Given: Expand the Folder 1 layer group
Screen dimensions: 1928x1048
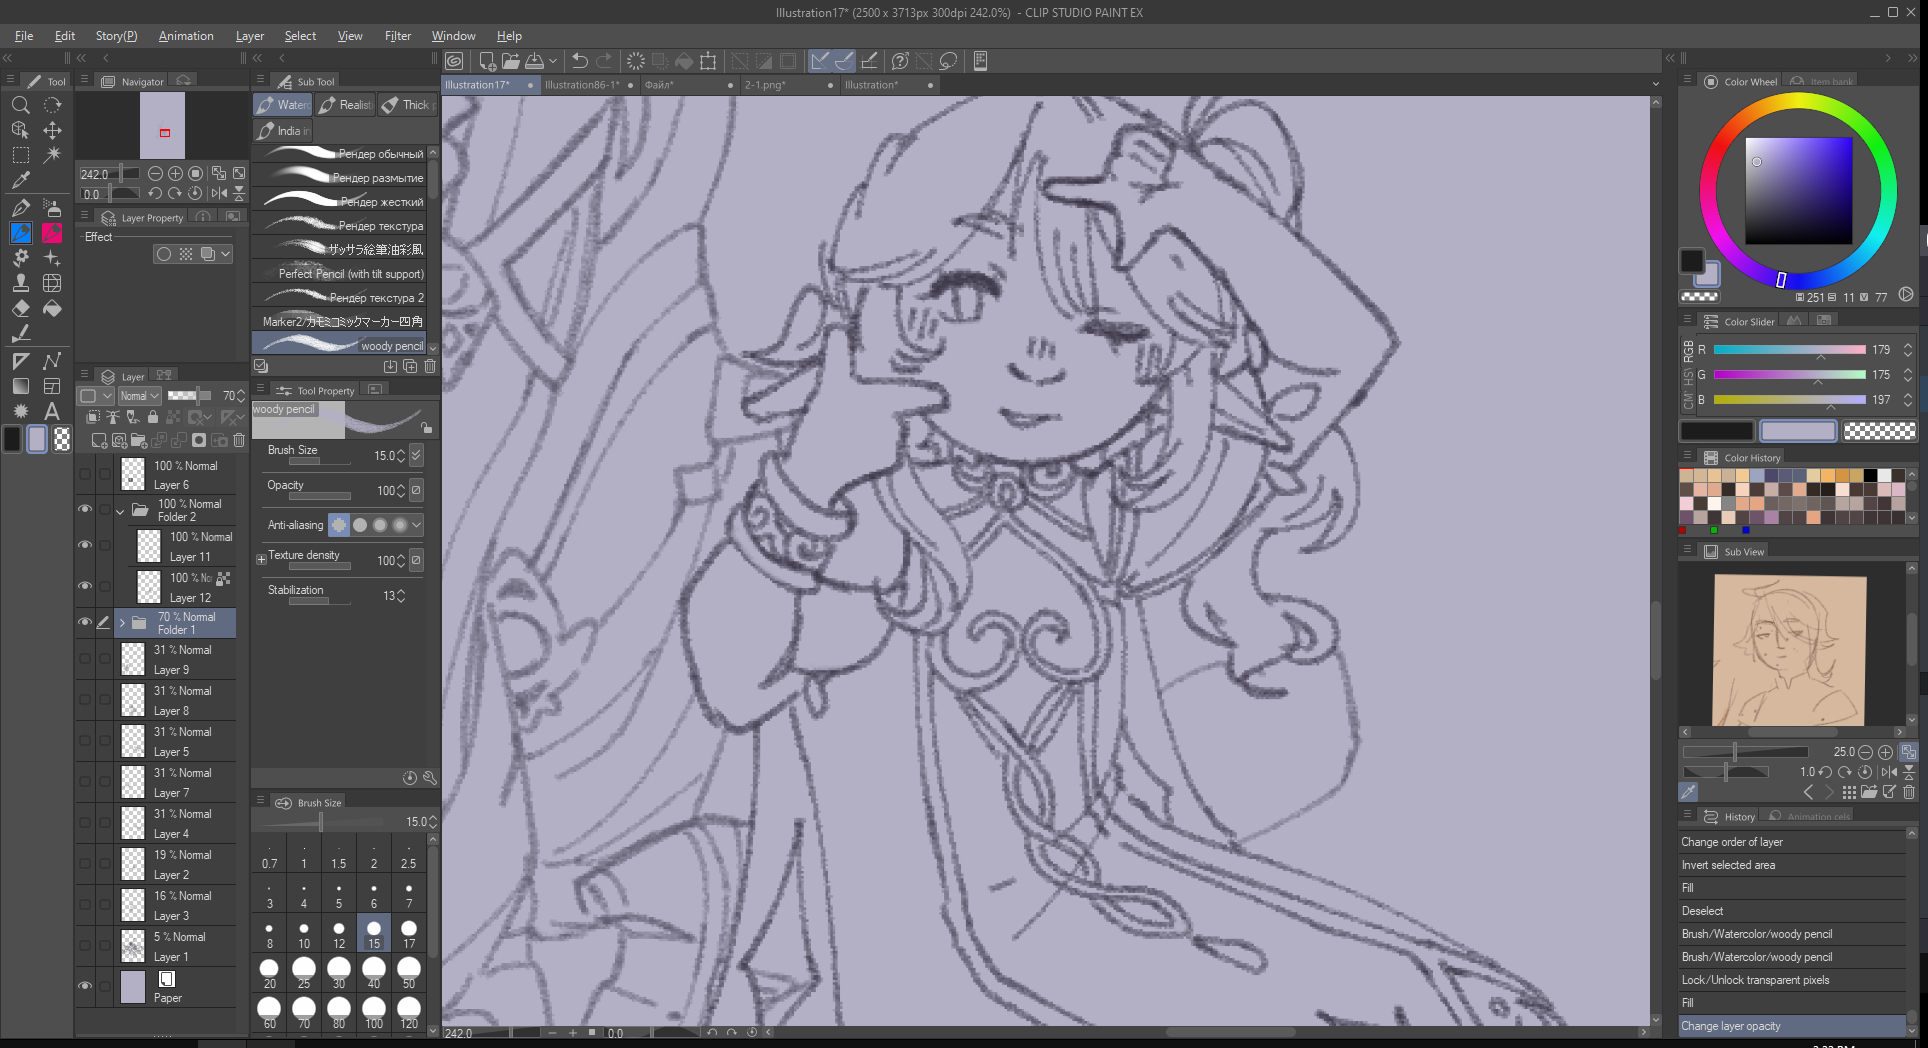Looking at the screenshot, I should click(x=123, y=623).
